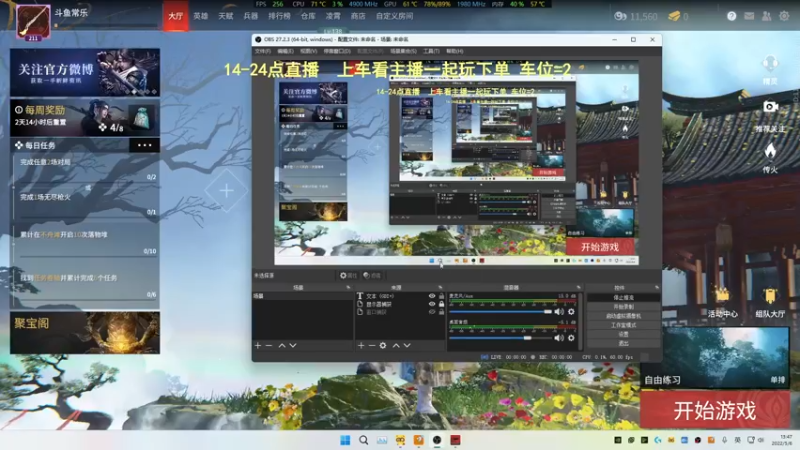Screen dimensions: 800x450
Task: Click the 每周奖励 weekly reward progress card
Action: 85,117
